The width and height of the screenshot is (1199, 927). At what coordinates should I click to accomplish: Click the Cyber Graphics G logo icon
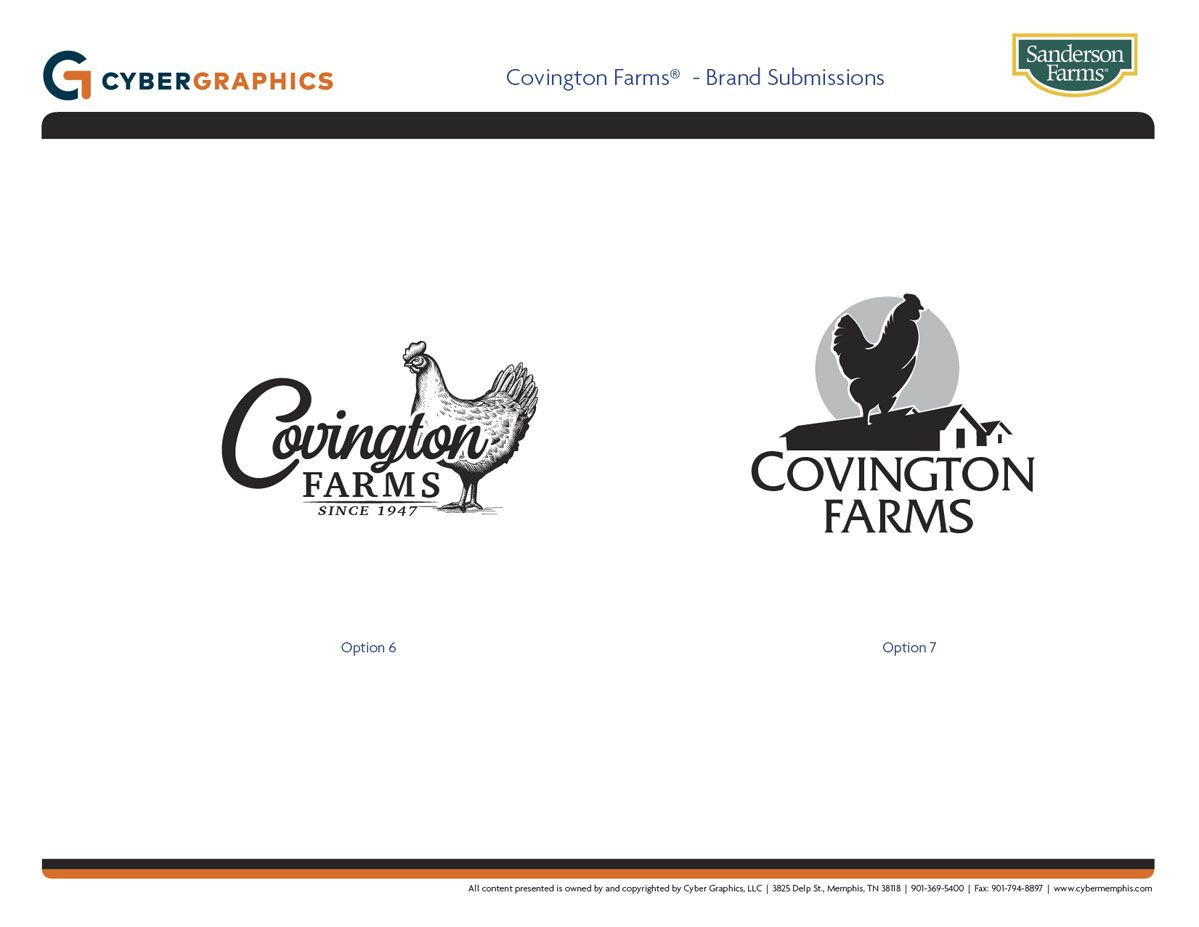tap(67, 76)
